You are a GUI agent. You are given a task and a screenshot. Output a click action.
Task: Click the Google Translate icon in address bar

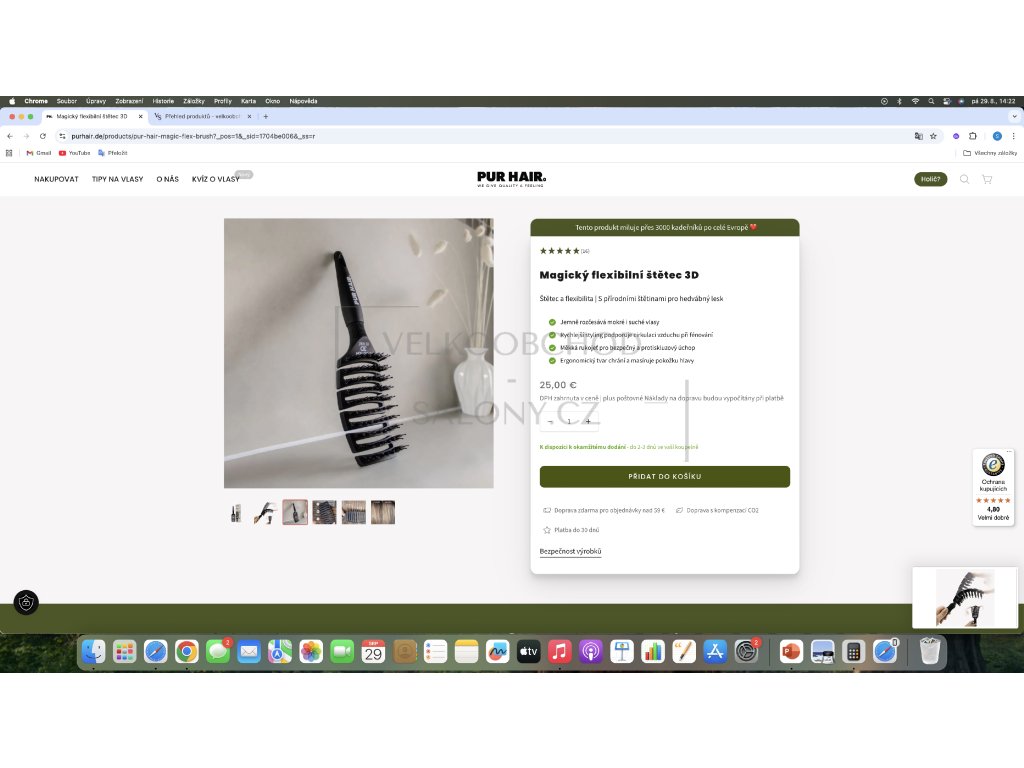[x=918, y=136]
